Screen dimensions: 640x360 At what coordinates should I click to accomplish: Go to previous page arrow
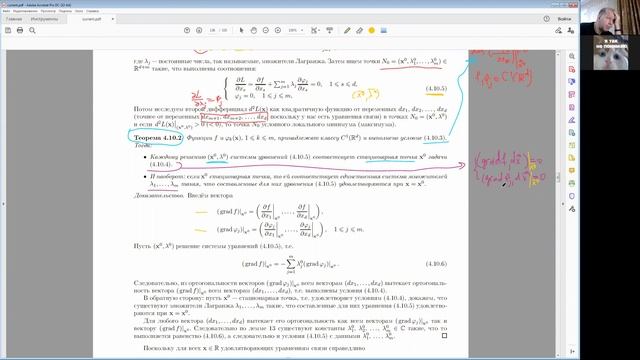coord(187,30)
